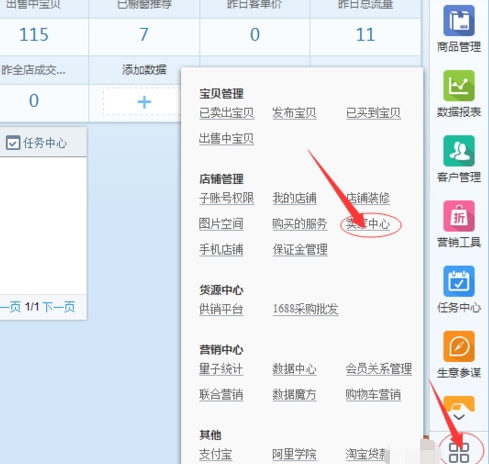Click the 店铺管理 section heading
This screenshot has width=489, height=464.
[x=221, y=179]
